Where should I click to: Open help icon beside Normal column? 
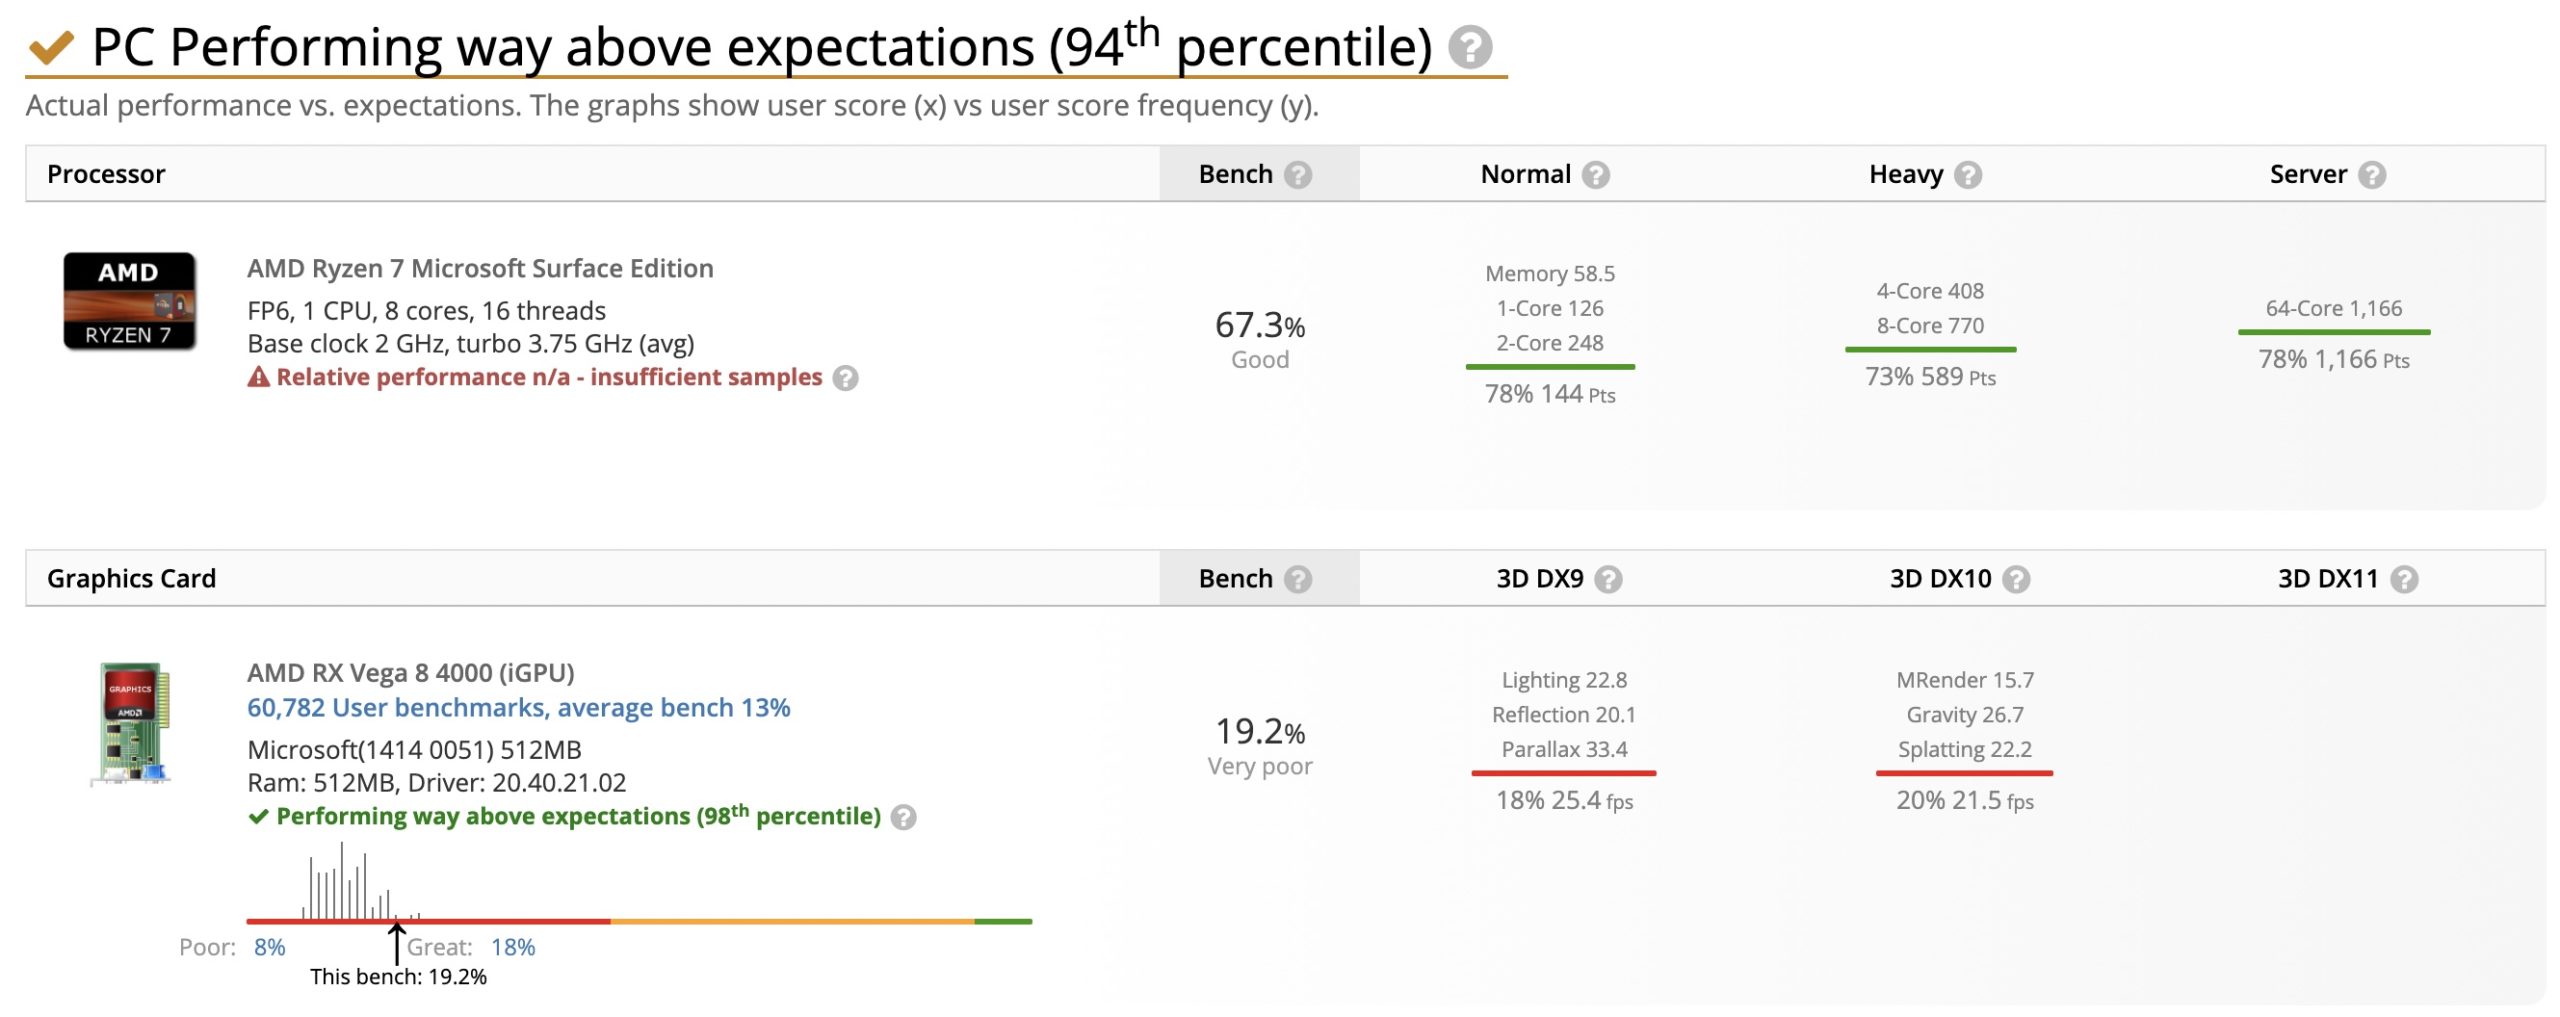pyautogui.click(x=1596, y=175)
